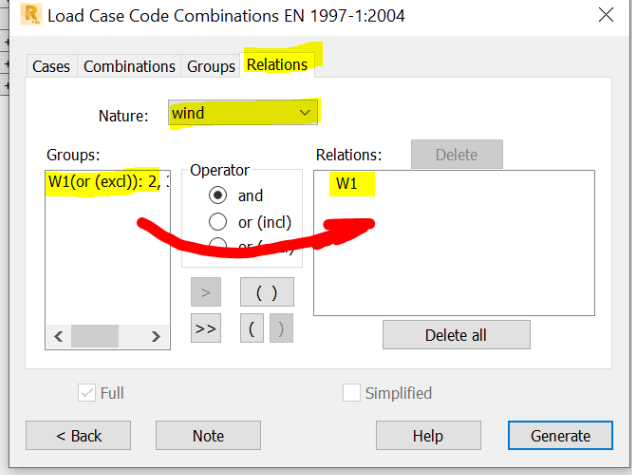Click the double arrow add-all button

click(206, 328)
